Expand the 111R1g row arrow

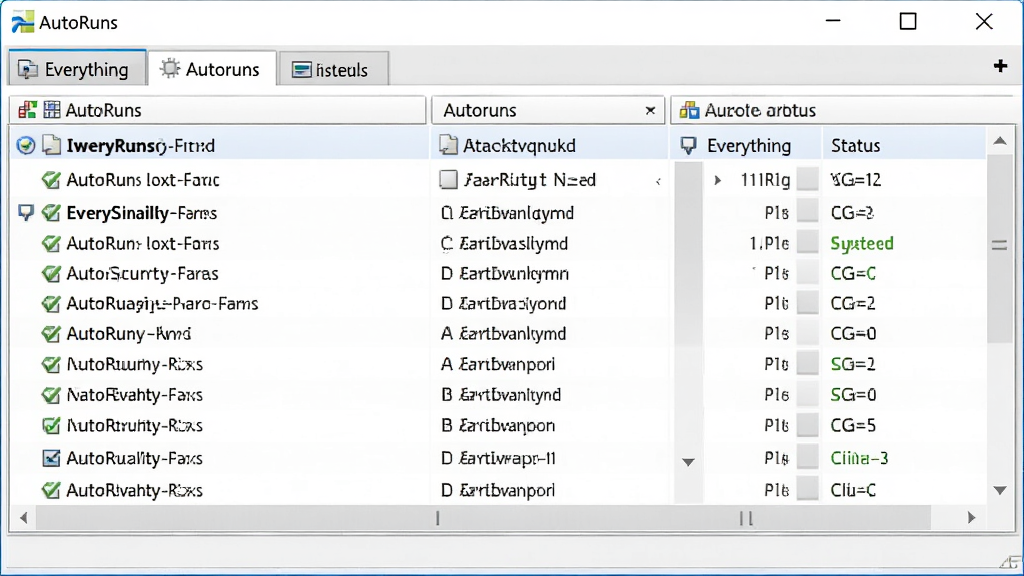pyautogui.click(x=717, y=180)
